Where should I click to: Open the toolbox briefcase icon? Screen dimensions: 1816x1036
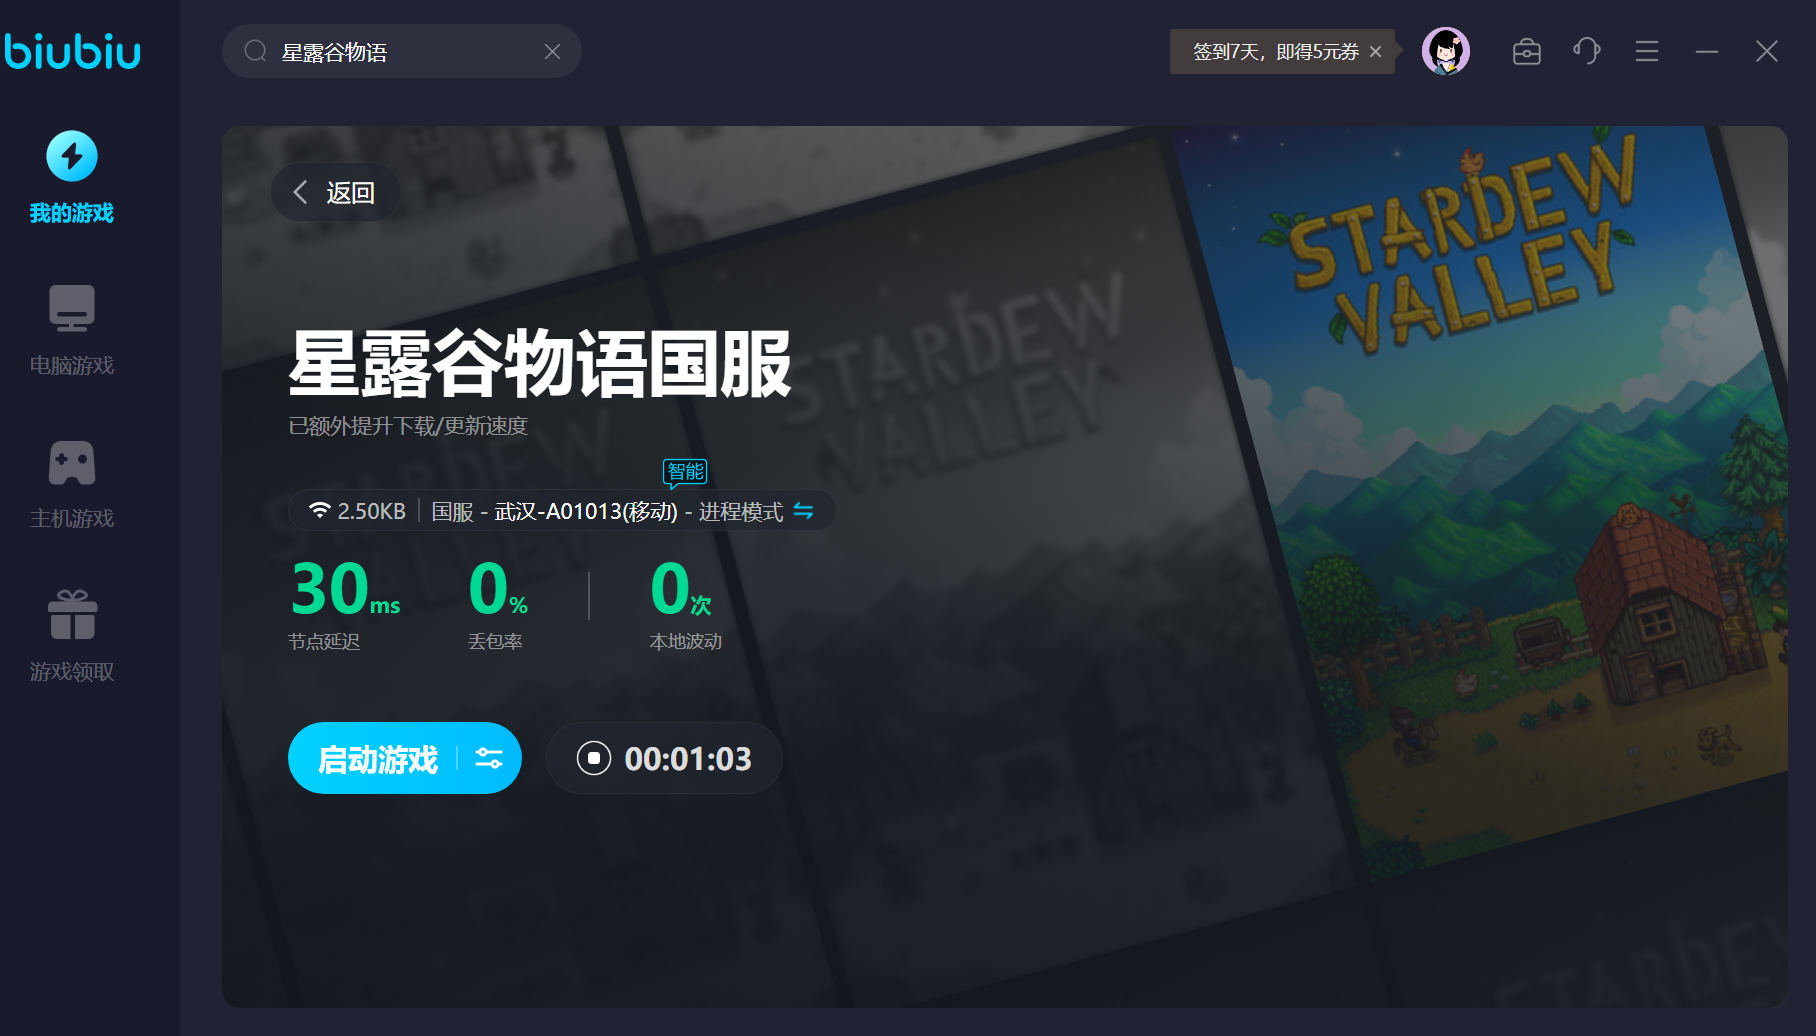pos(1526,51)
